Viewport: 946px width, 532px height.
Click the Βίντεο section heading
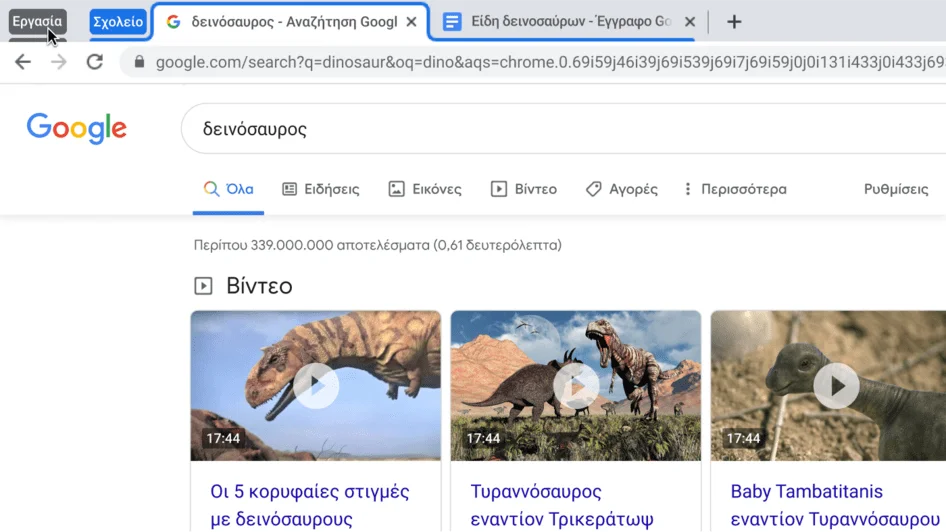(259, 286)
